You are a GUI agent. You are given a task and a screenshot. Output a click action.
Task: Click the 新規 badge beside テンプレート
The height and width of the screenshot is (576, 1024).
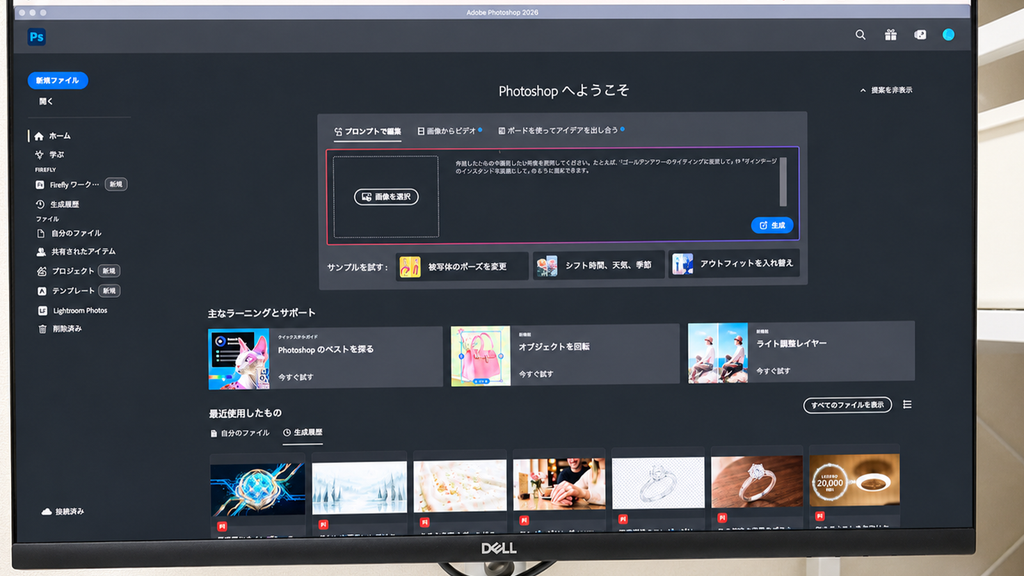point(109,291)
